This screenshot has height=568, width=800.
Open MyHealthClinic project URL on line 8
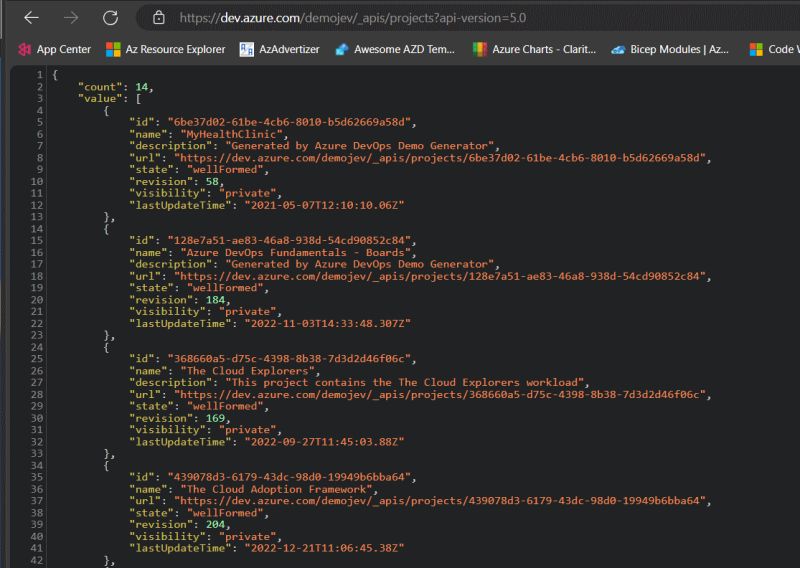point(439,158)
